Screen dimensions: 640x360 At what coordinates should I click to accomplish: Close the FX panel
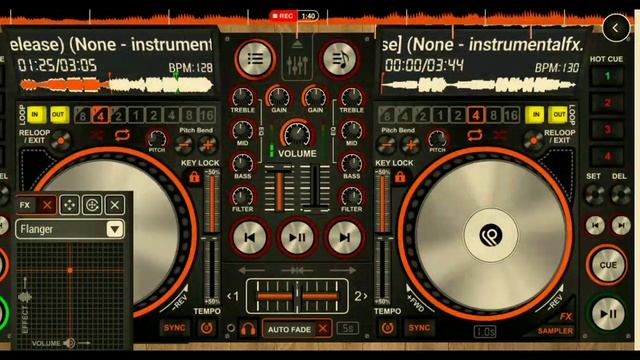(x=115, y=205)
